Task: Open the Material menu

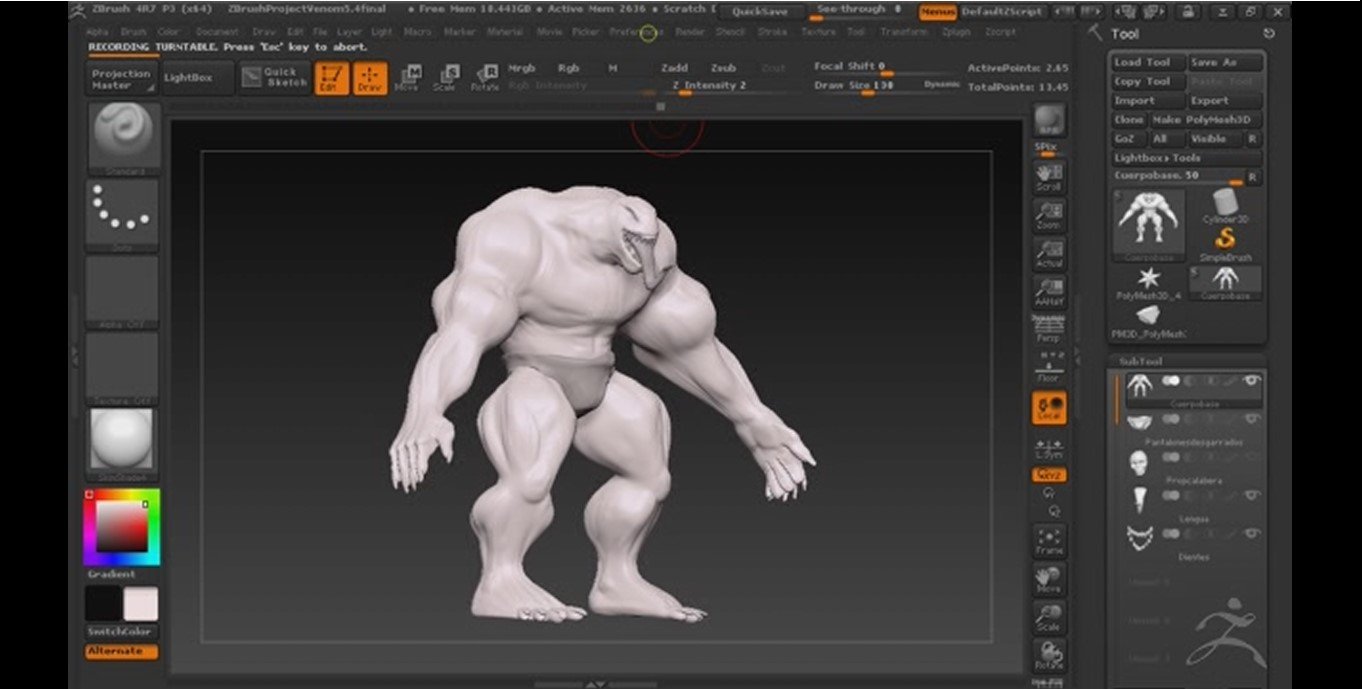Action: [x=505, y=32]
